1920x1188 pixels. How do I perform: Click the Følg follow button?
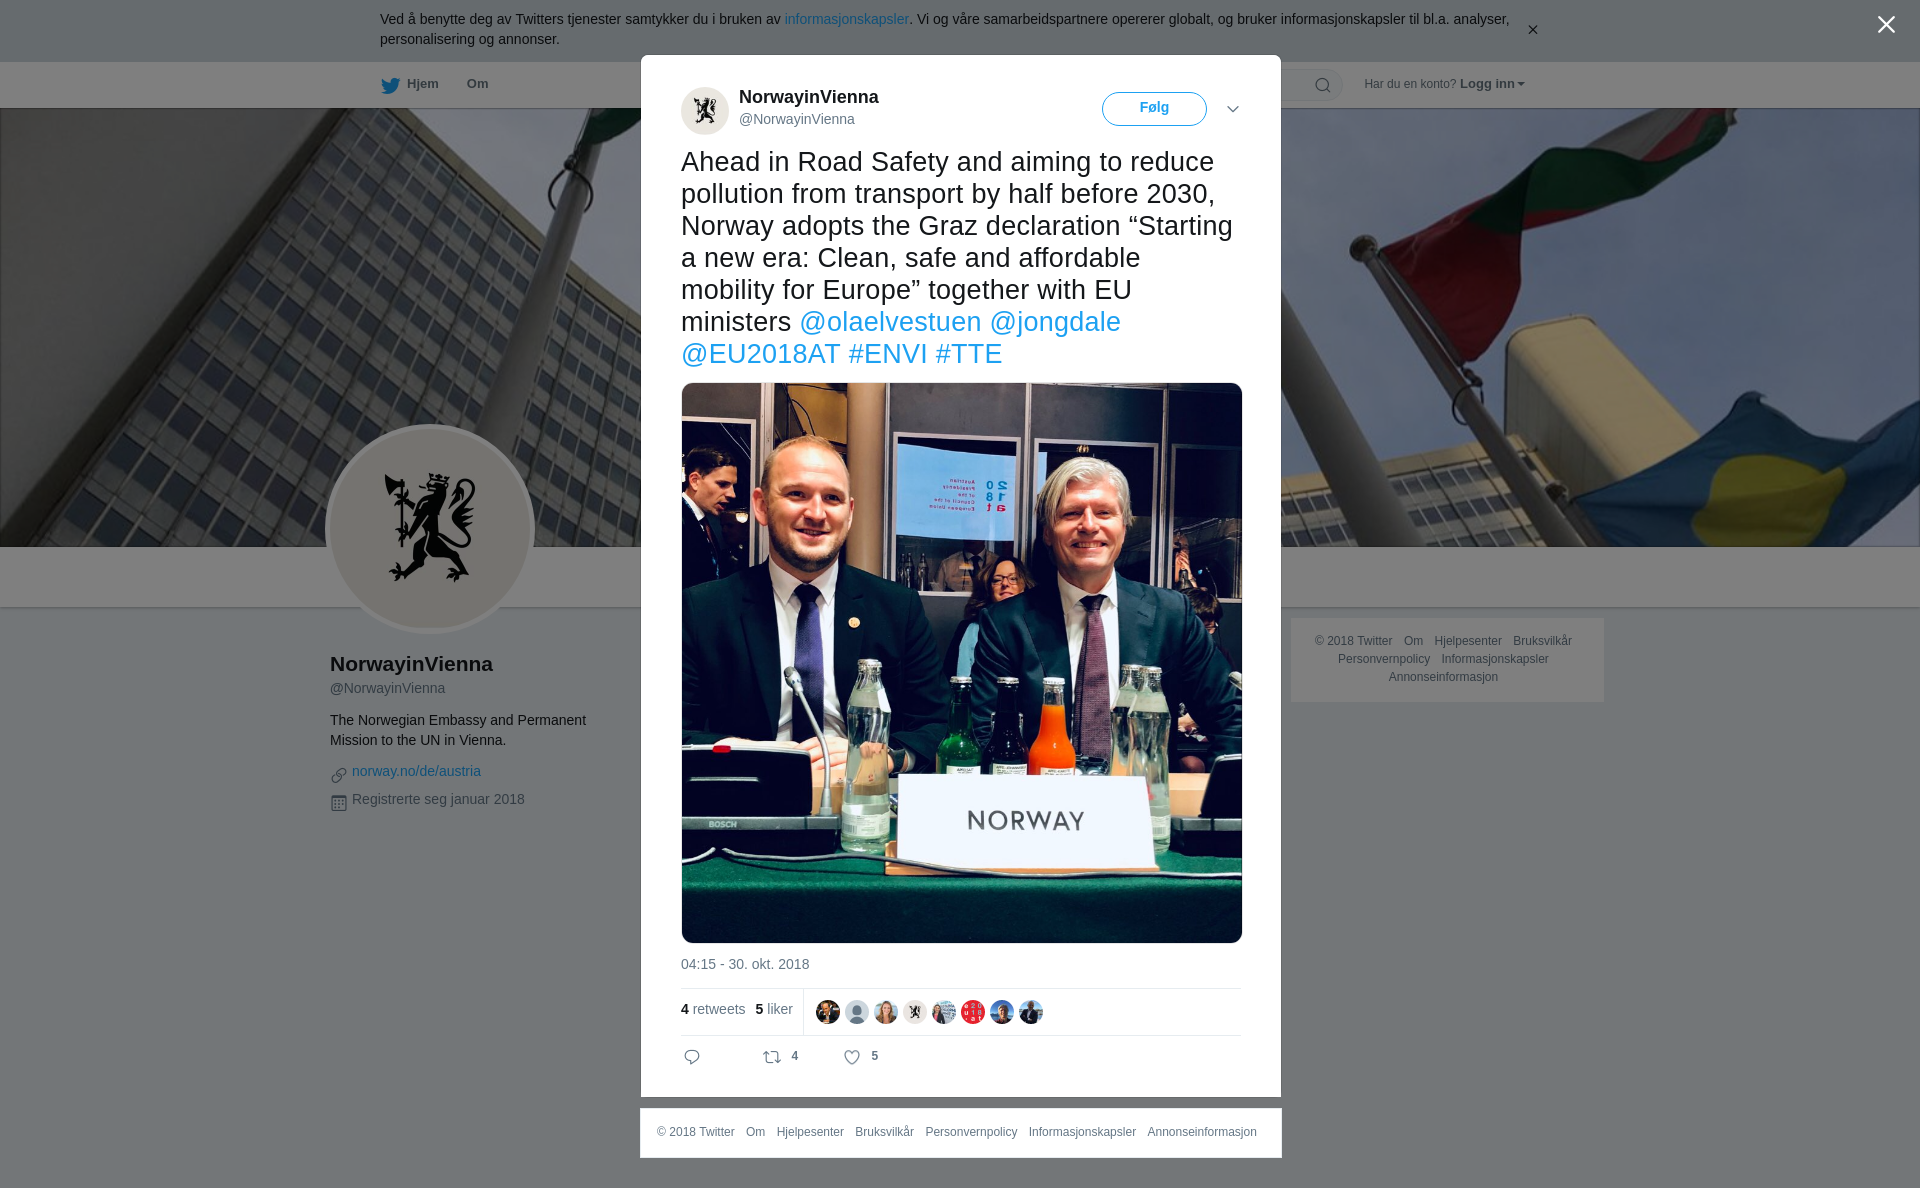[1154, 108]
